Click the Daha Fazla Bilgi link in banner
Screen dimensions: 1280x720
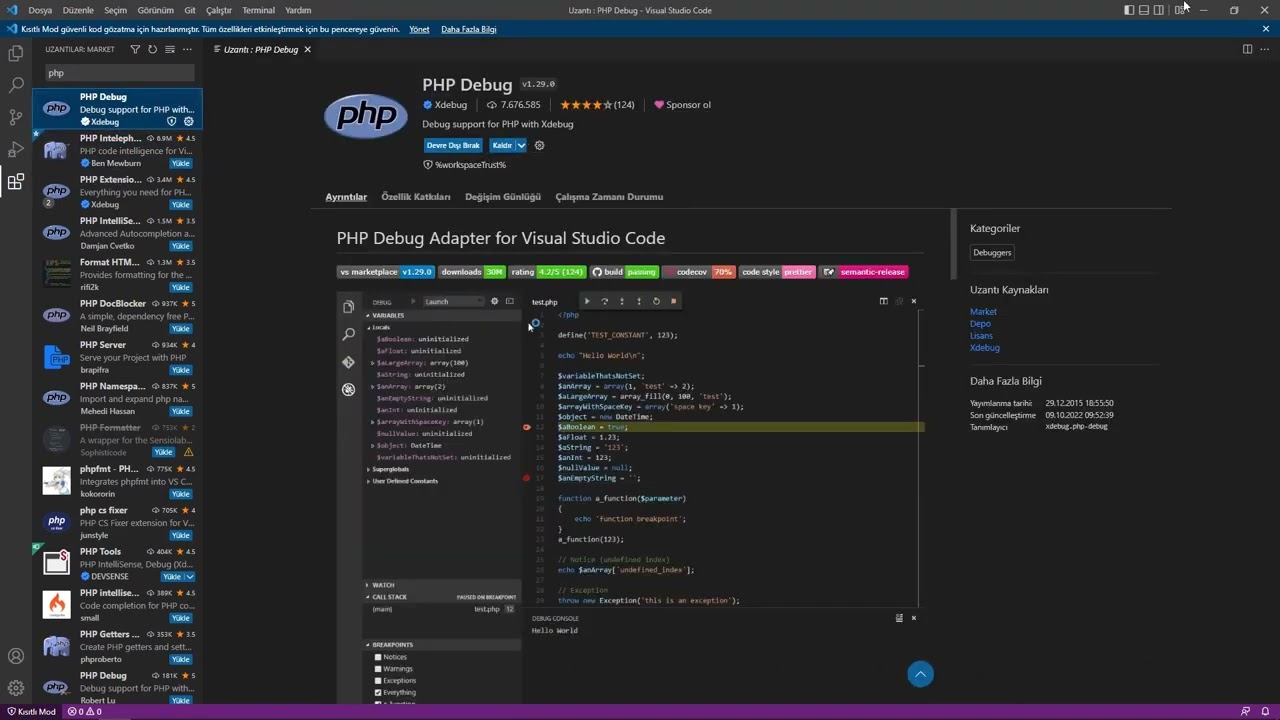469,29
